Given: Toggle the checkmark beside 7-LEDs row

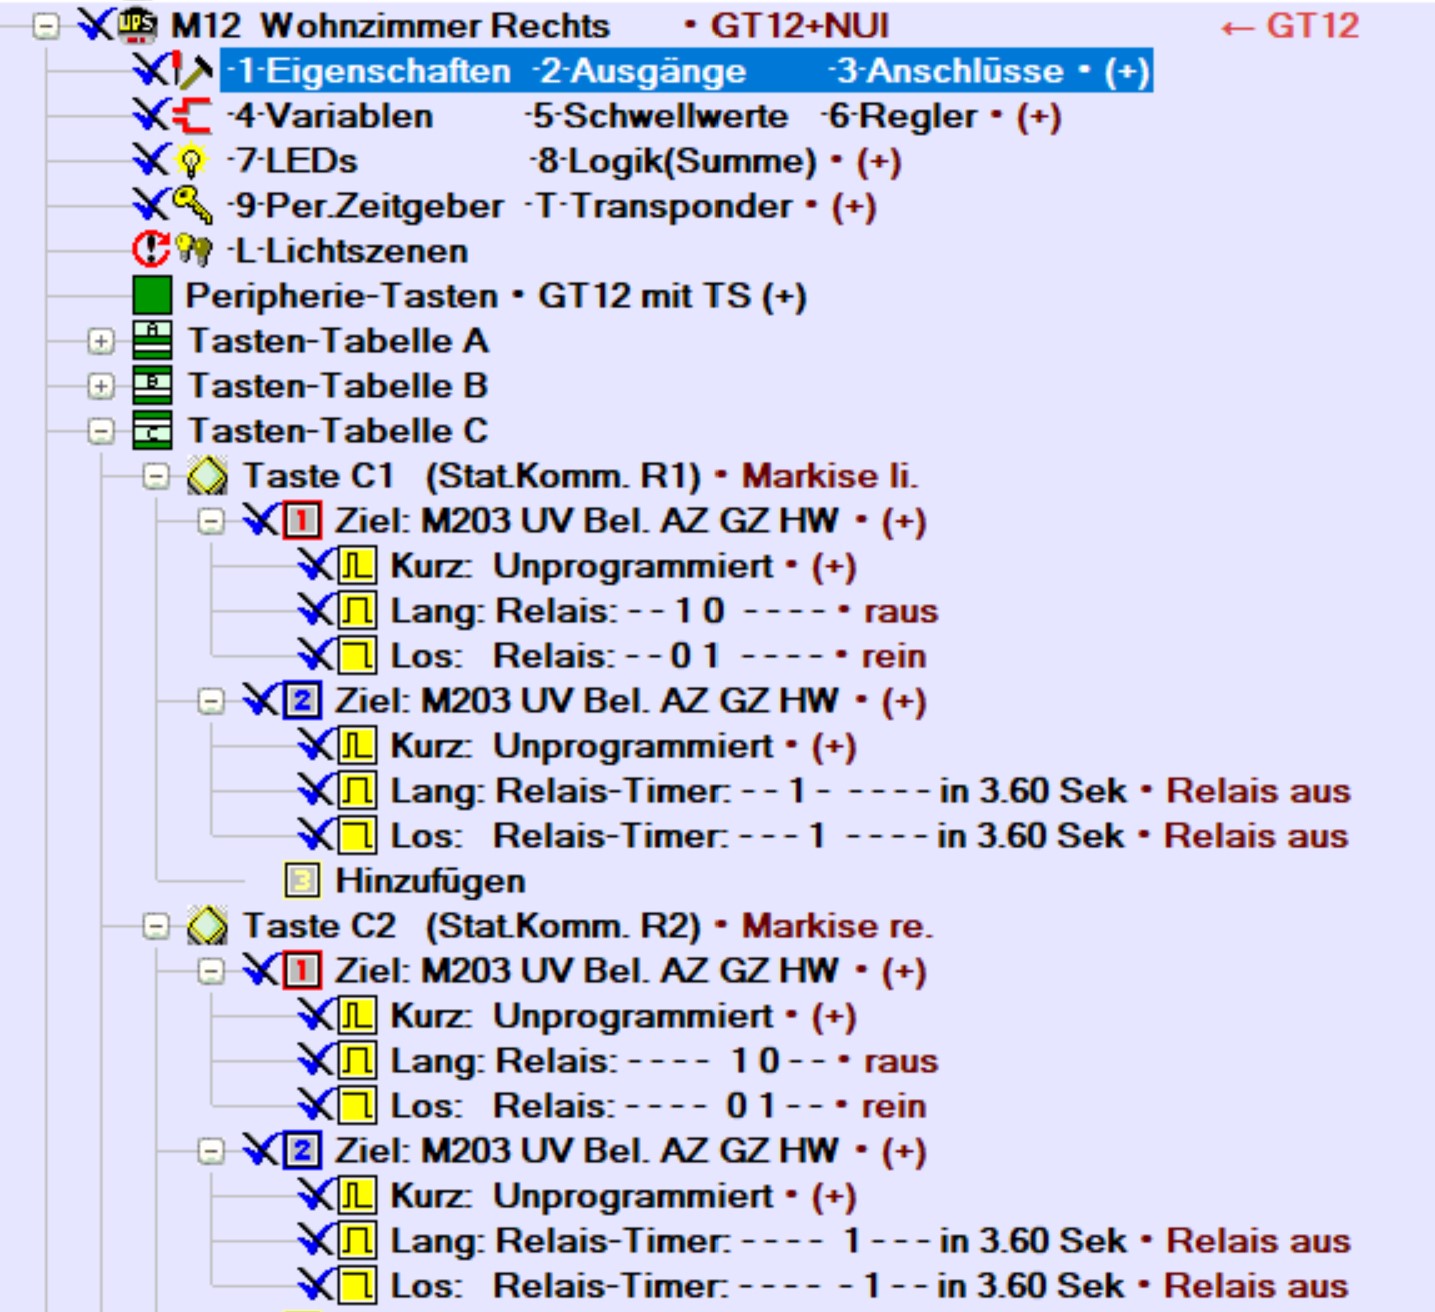Looking at the screenshot, I should 151,160.
